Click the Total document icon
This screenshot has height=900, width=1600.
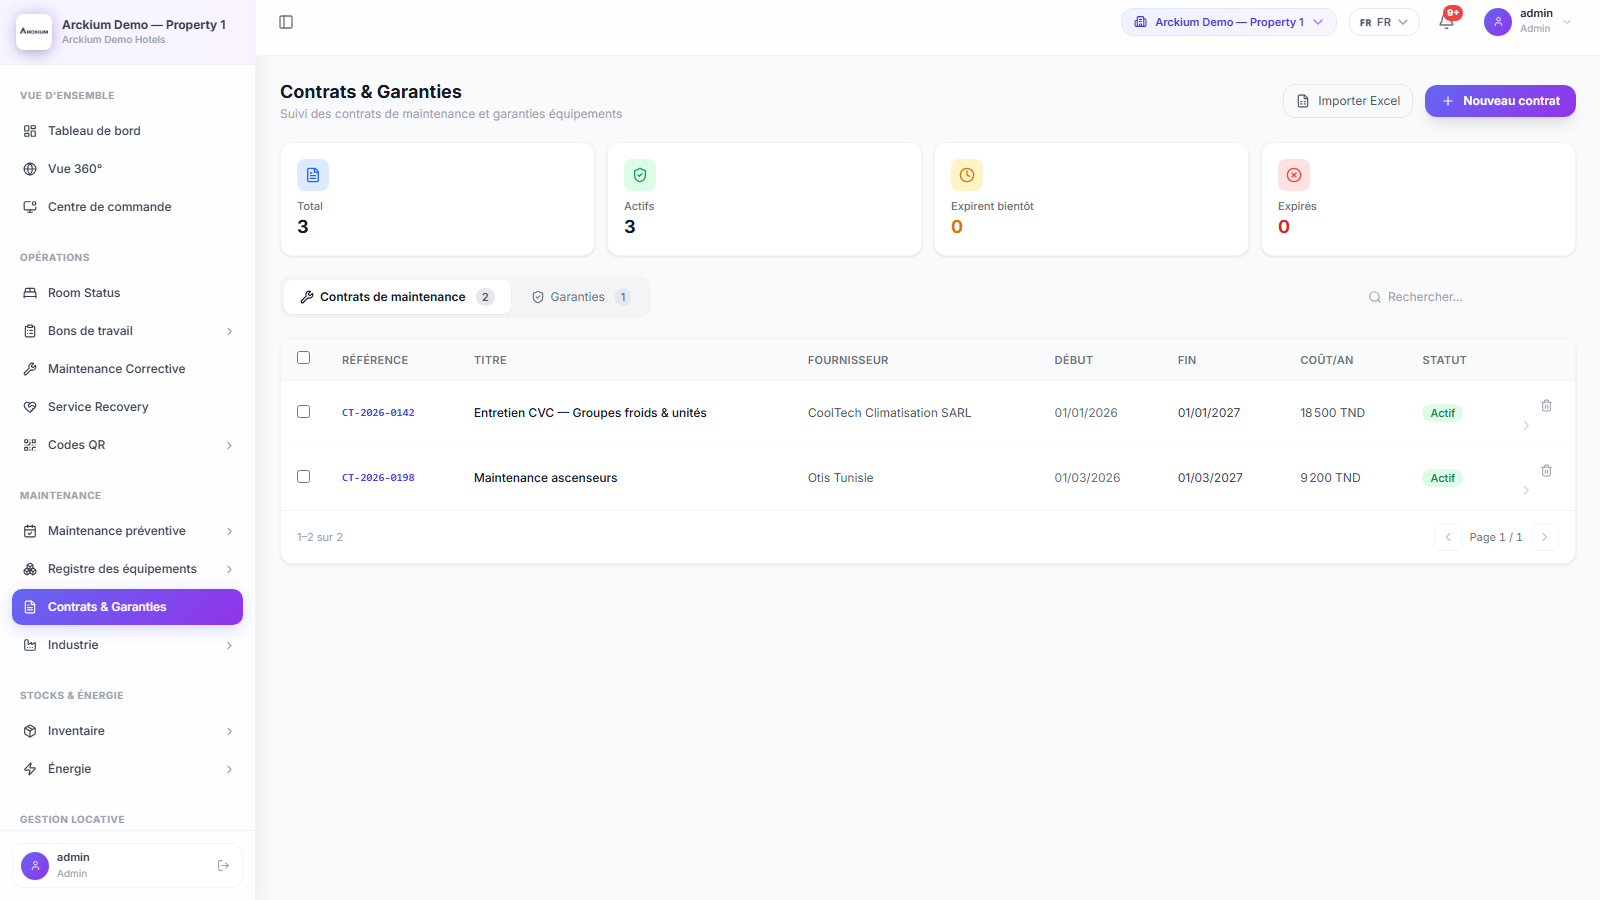click(313, 175)
